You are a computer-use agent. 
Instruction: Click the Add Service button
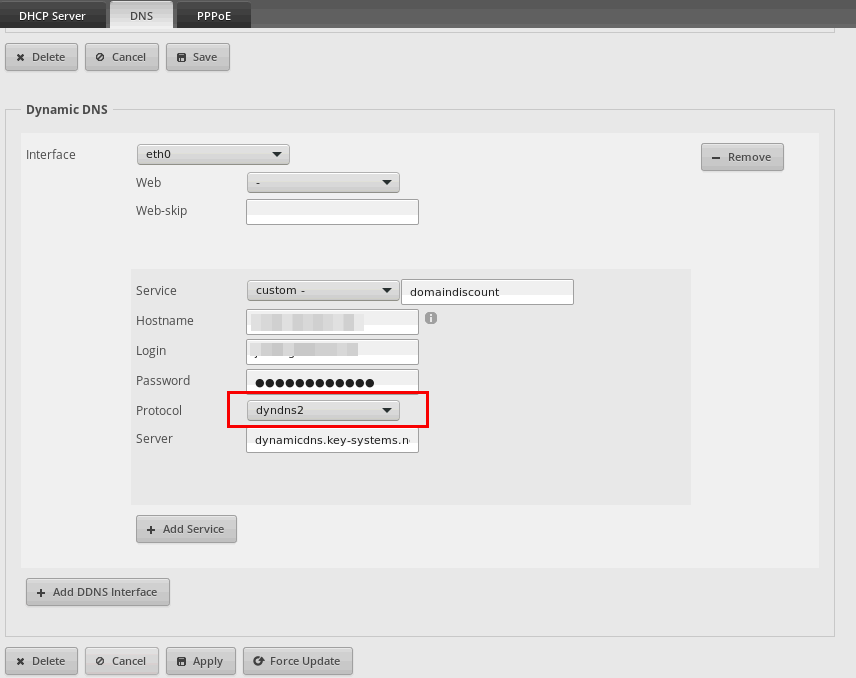186,529
